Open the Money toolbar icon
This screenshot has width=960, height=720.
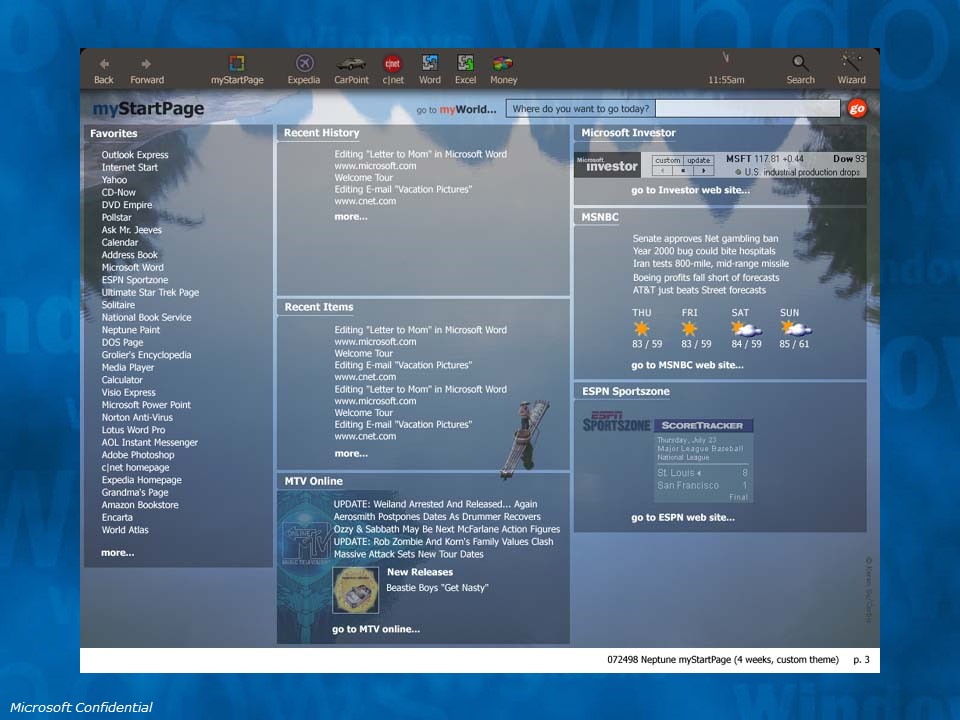[x=503, y=64]
